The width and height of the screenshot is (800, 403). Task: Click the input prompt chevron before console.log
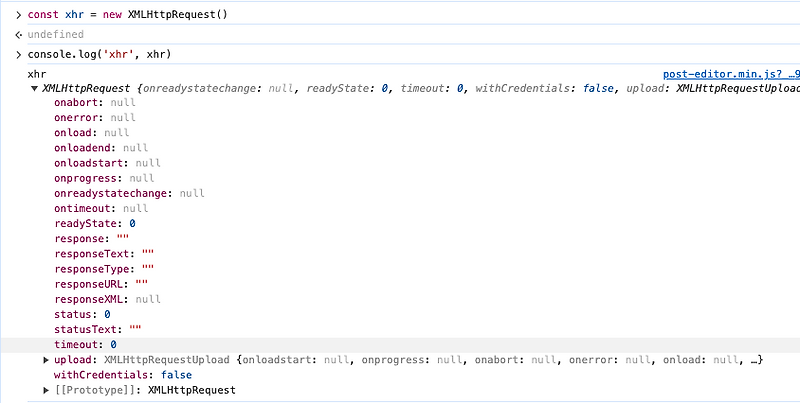(x=18, y=55)
